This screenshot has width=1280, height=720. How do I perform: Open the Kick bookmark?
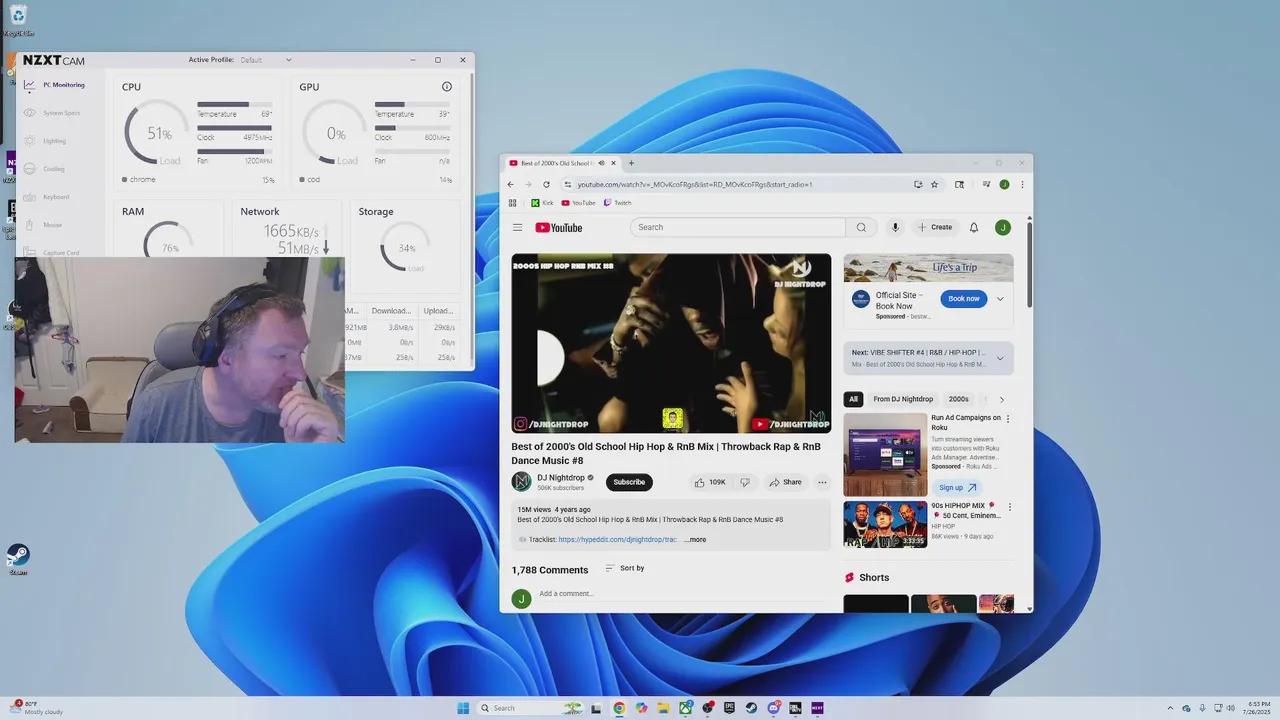tap(542, 203)
